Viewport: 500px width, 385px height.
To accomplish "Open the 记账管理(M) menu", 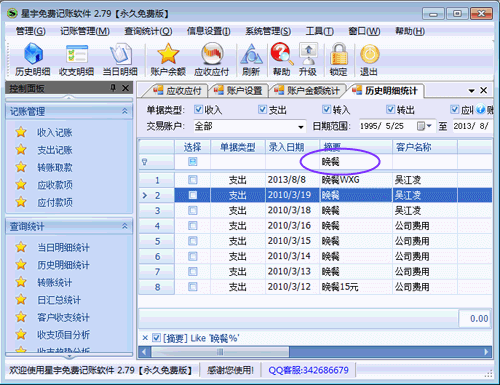I will pyautogui.click(x=85, y=31).
